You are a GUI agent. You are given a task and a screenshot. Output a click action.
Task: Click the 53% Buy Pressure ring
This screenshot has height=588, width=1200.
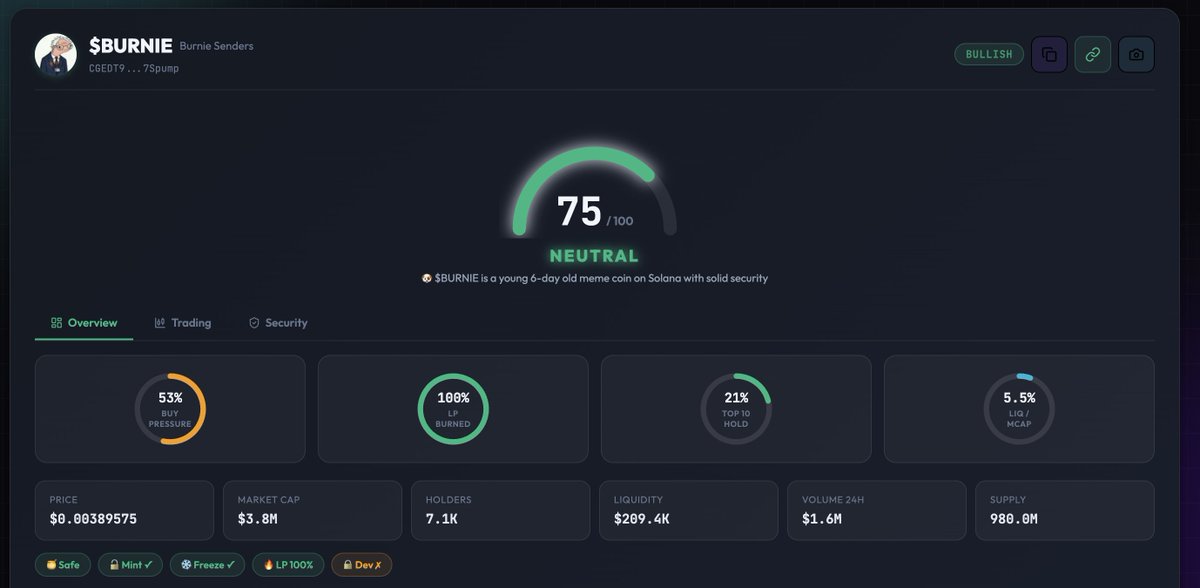[x=170, y=409]
